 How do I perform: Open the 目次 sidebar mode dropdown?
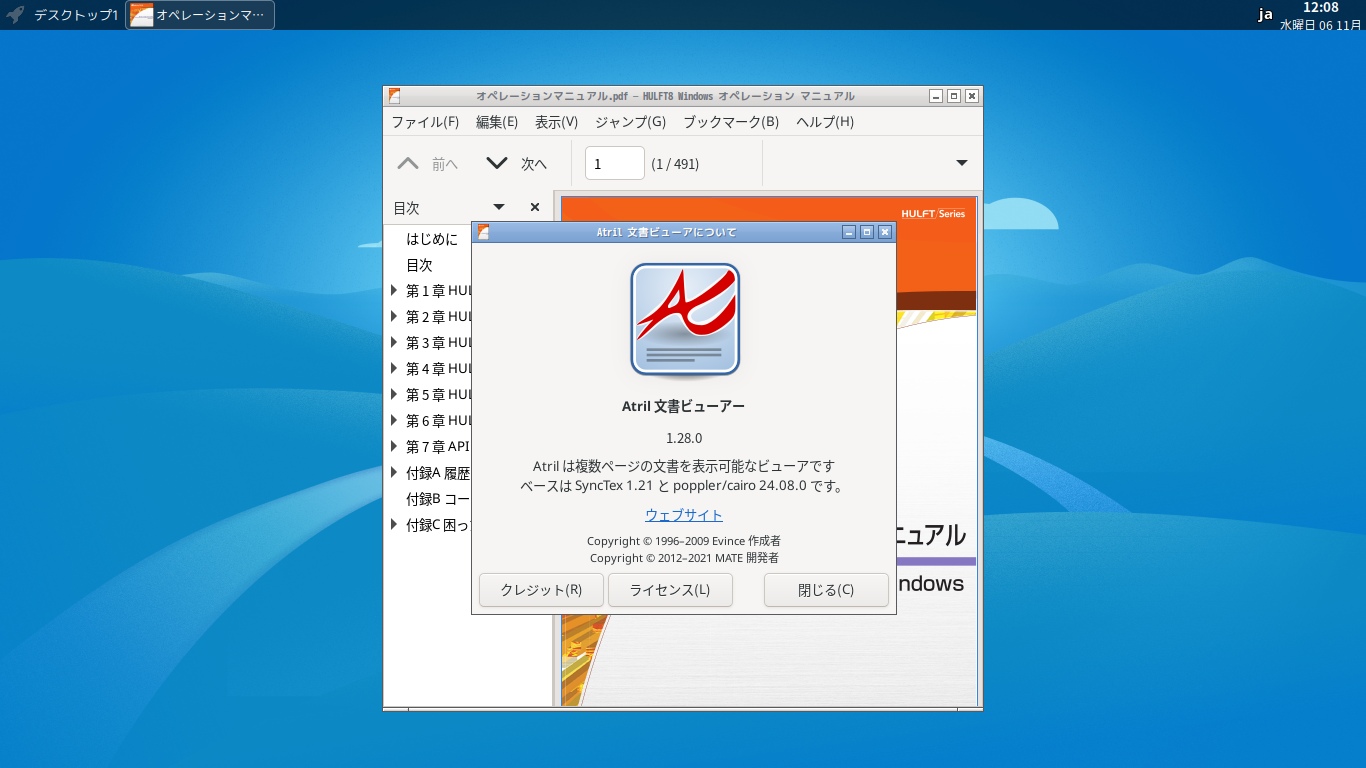click(x=499, y=207)
